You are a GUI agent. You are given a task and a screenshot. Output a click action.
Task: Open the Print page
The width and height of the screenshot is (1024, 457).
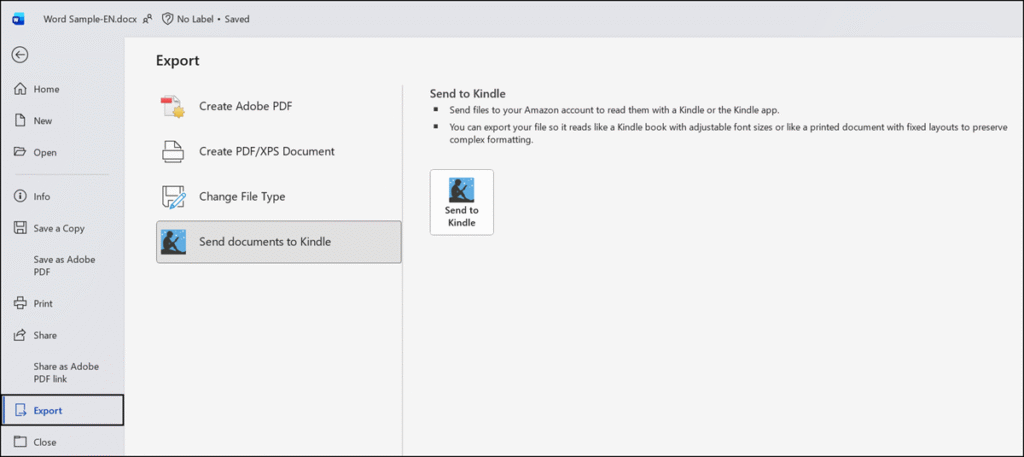62,304
